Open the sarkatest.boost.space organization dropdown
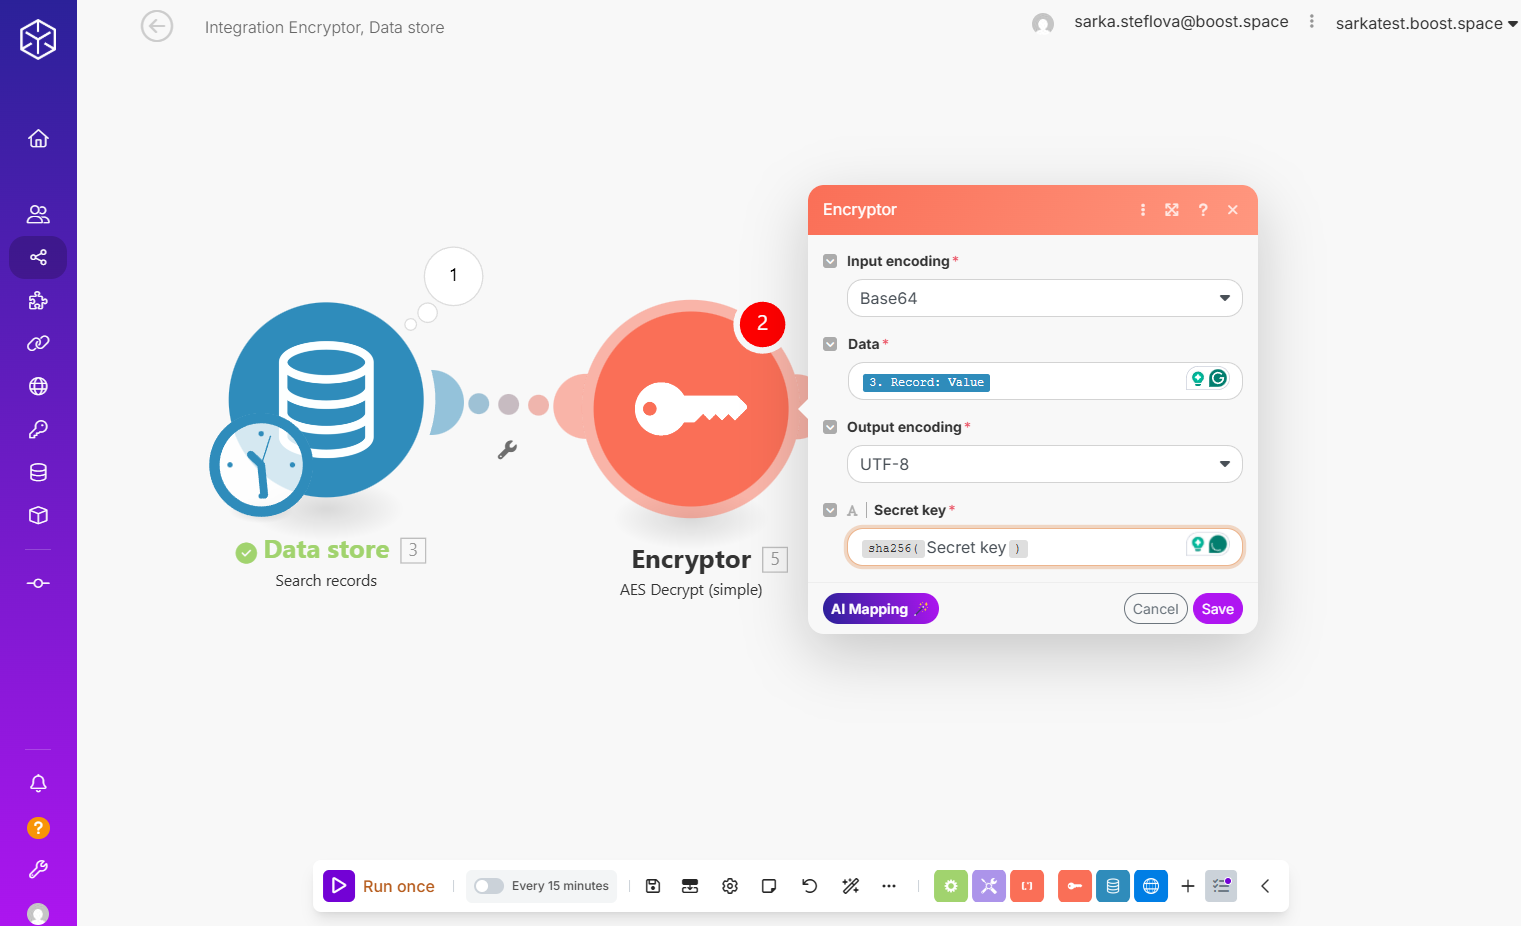Screen dimensions: 1521x926 1426,24
